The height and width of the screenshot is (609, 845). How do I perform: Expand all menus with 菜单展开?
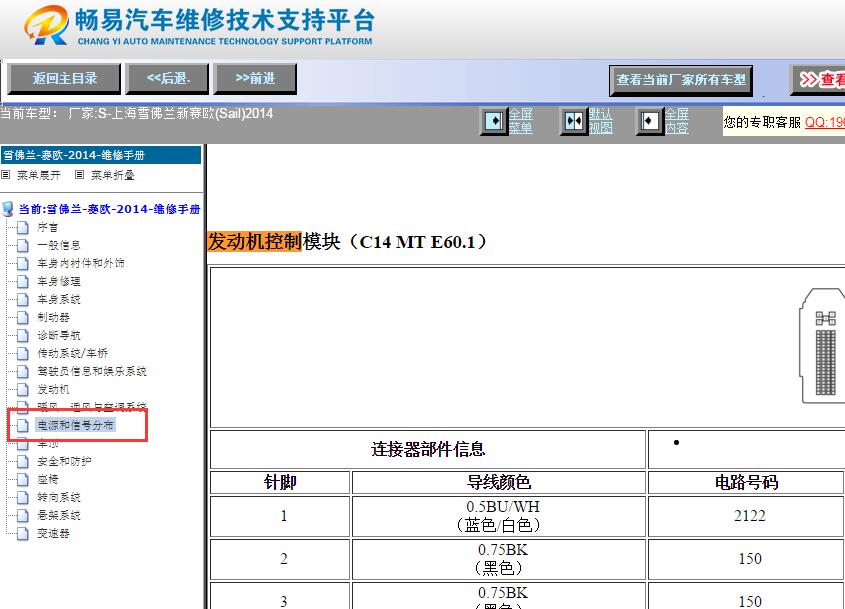38,175
